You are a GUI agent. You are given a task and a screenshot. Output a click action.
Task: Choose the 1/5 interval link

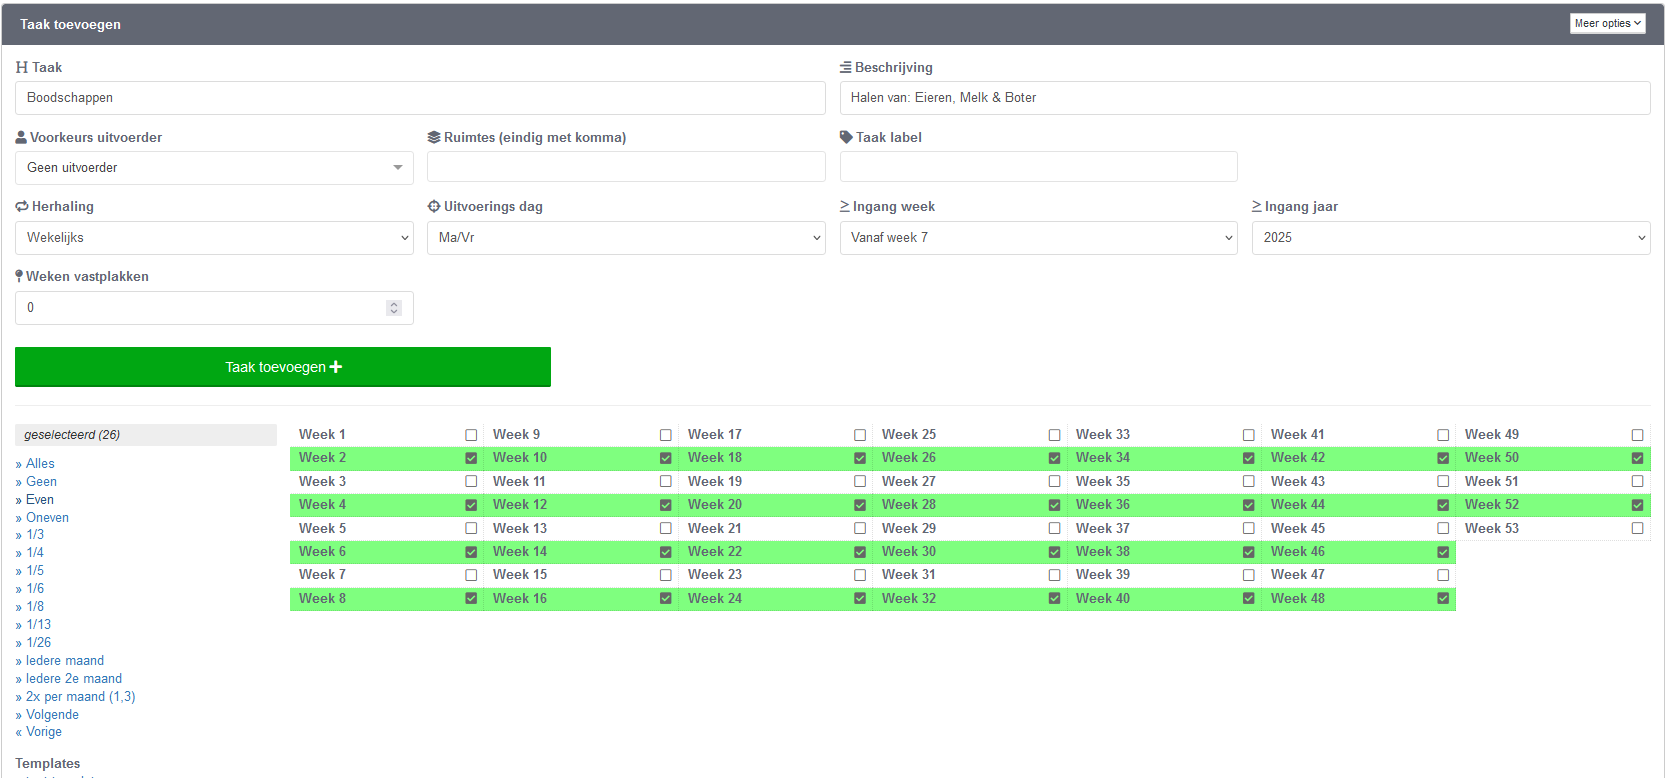pyautogui.click(x=35, y=570)
